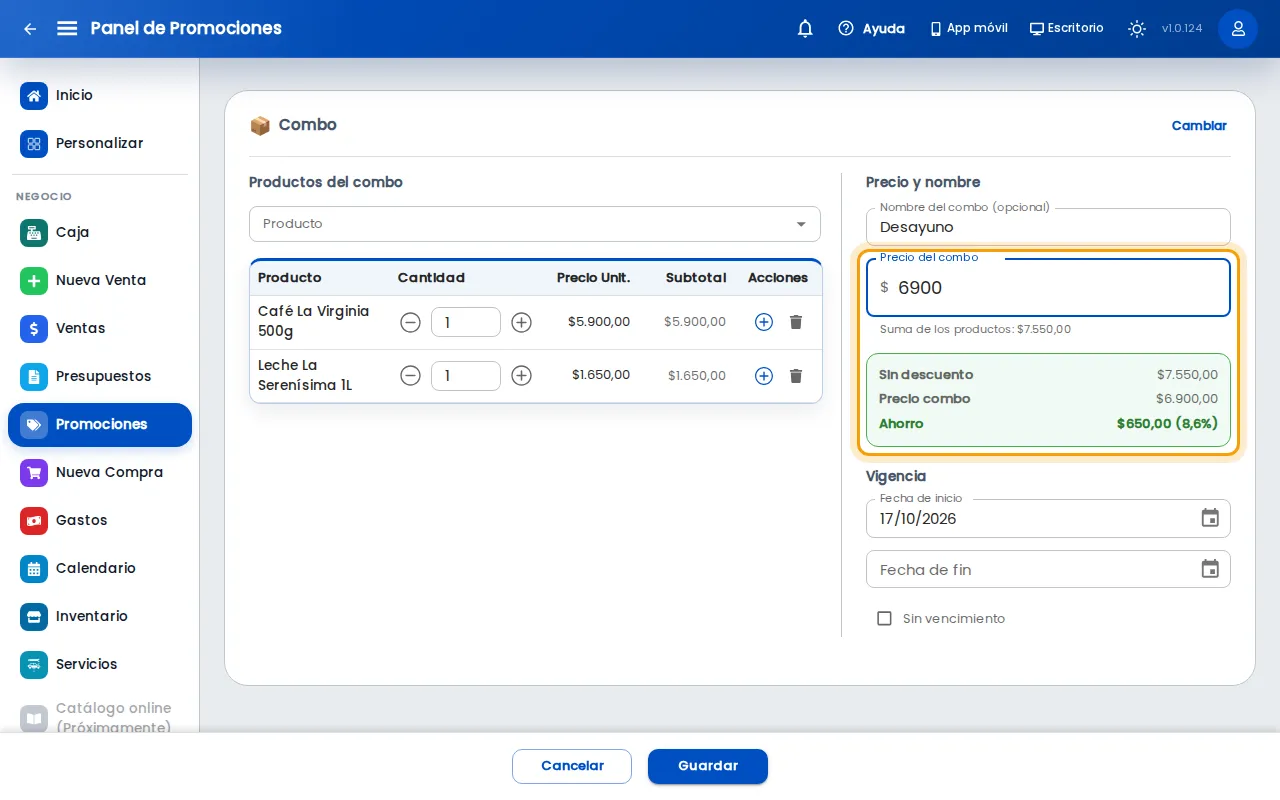1280x800 pixels.
Task: Open App móvil link
Action: 968,29
